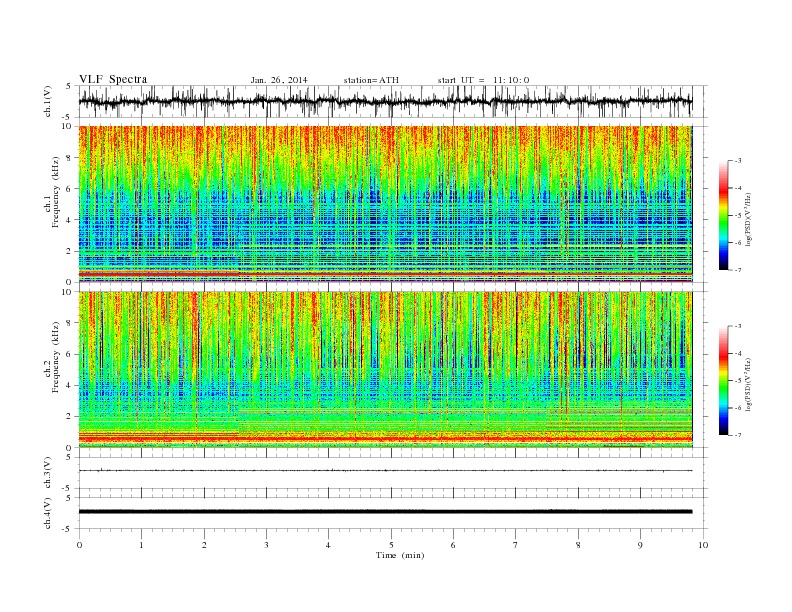The image size is (792, 612).
Task: Click the '3' tick on time axis
Action: pyautogui.click(x=266, y=545)
